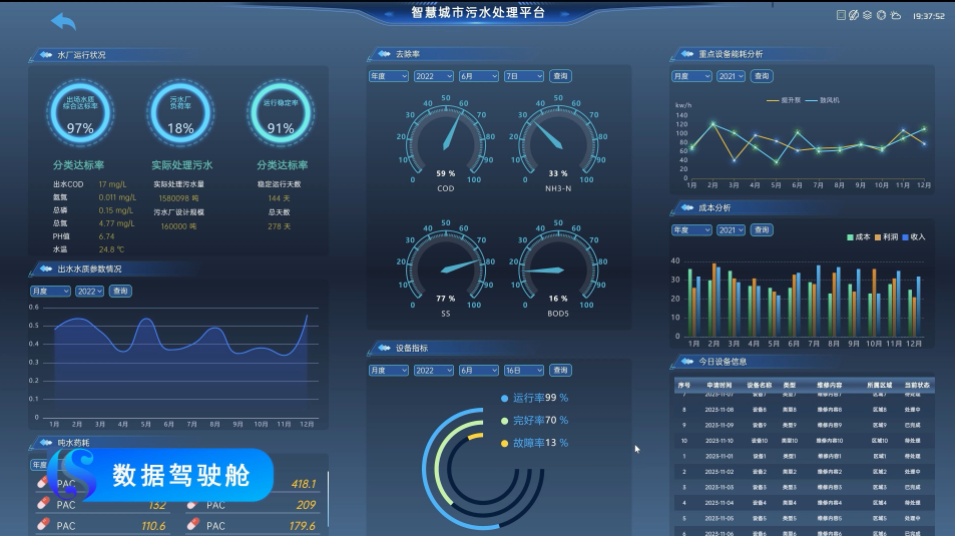Click the 智慧城市污水处理平台 title
The height and width of the screenshot is (536, 955).
(x=478, y=12)
